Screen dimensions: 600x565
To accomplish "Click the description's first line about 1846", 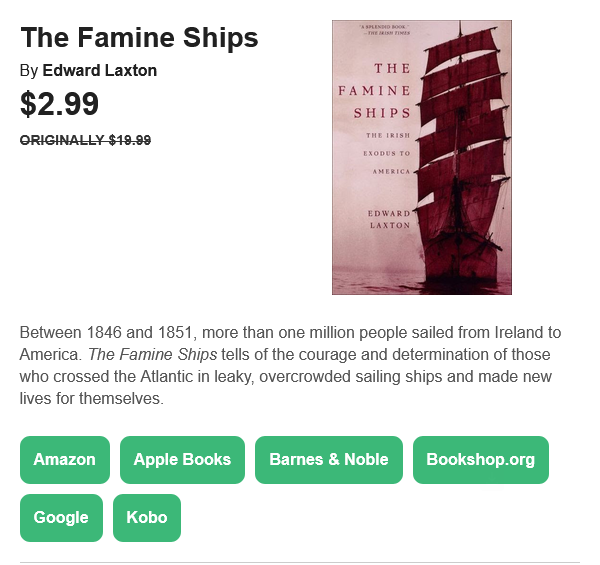I will click(x=290, y=333).
